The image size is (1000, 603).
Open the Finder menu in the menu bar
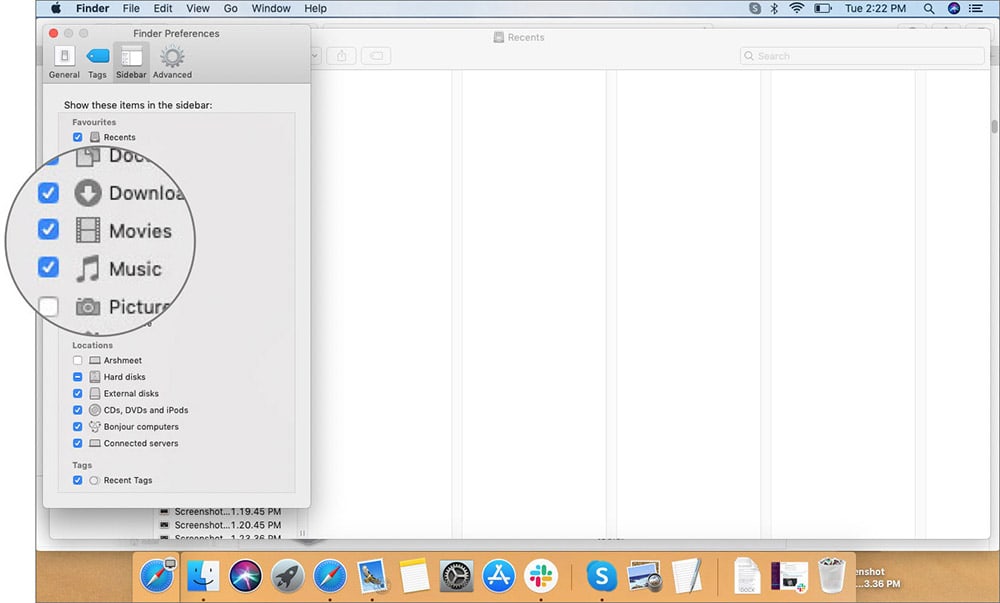click(x=92, y=8)
